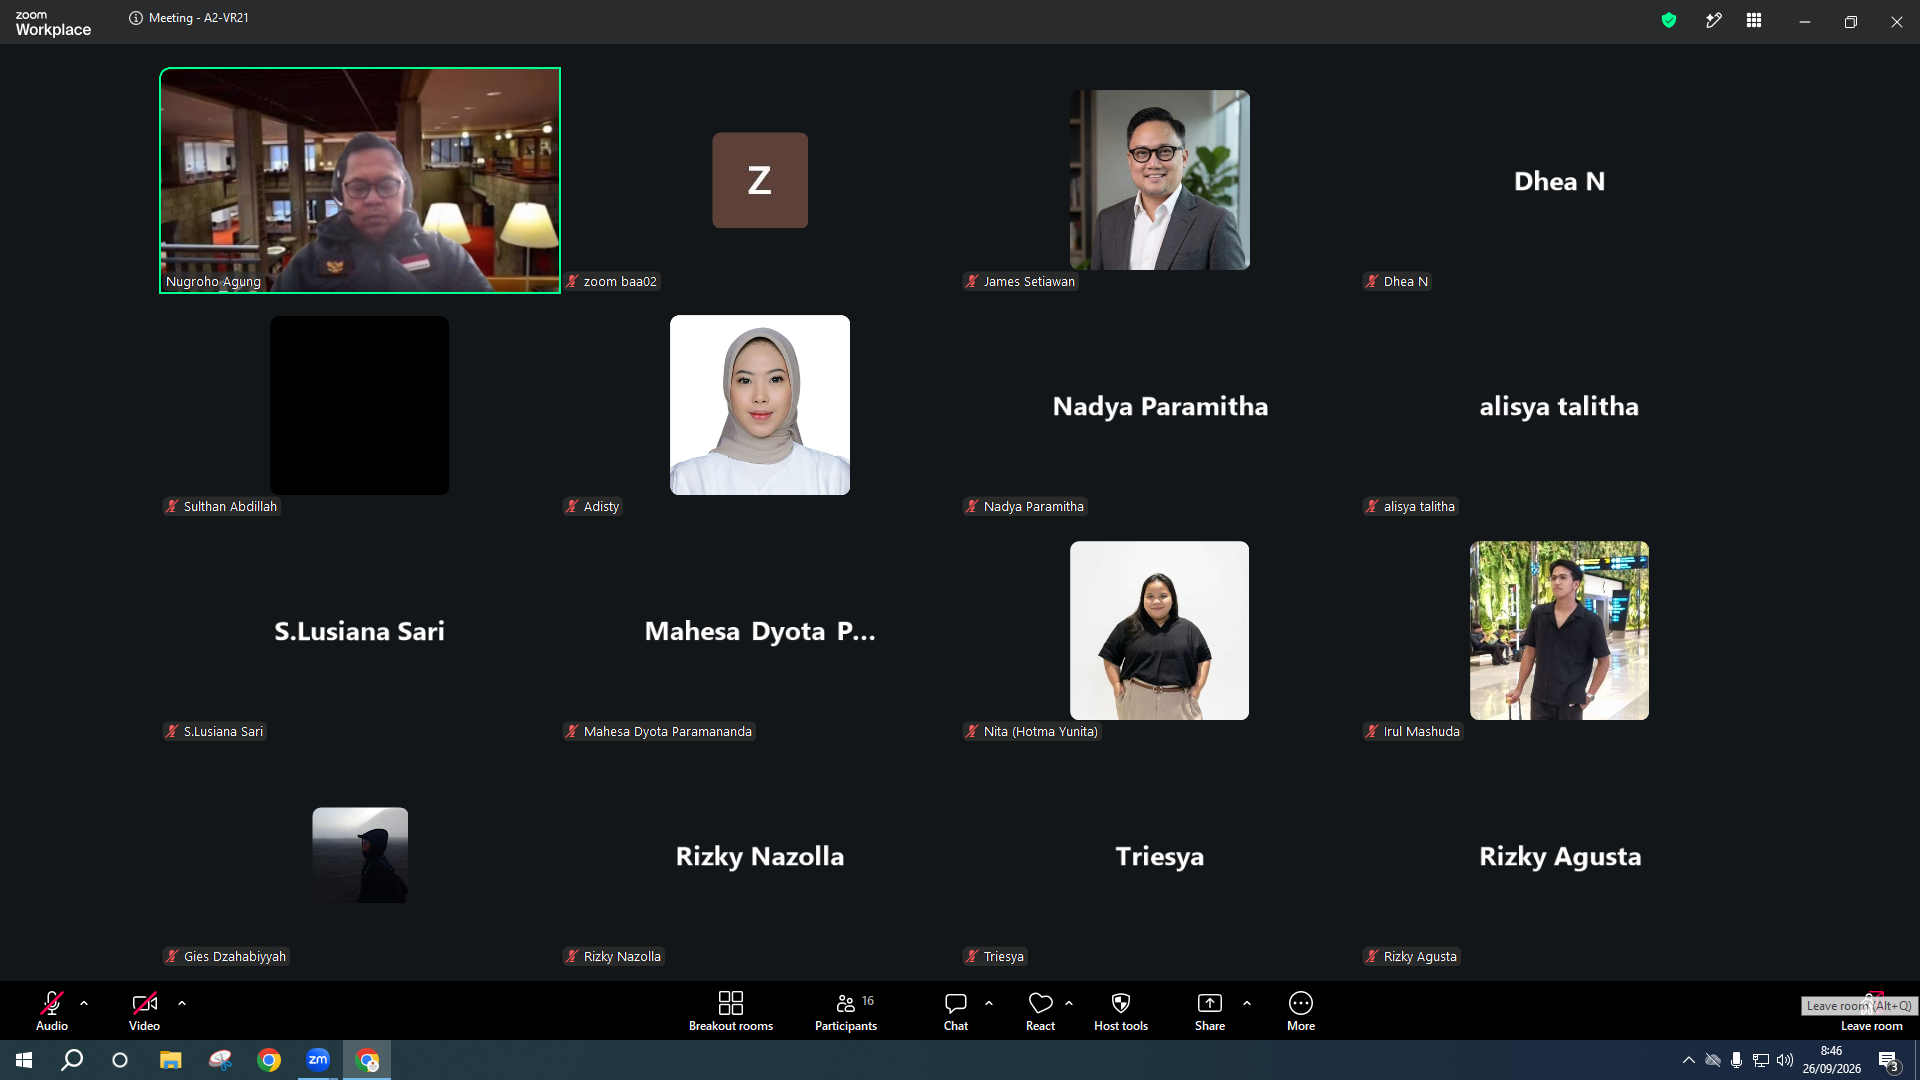Image resolution: width=1920 pixels, height=1080 pixels.
Task: Toggle the system tray microphone icon
Action: pyautogui.click(x=1737, y=1060)
